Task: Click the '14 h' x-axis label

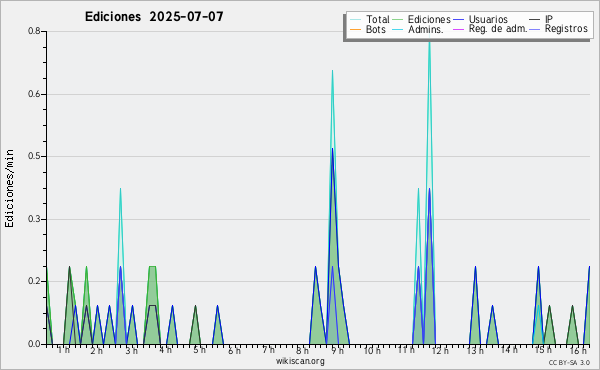Action: click(x=509, y=350)
